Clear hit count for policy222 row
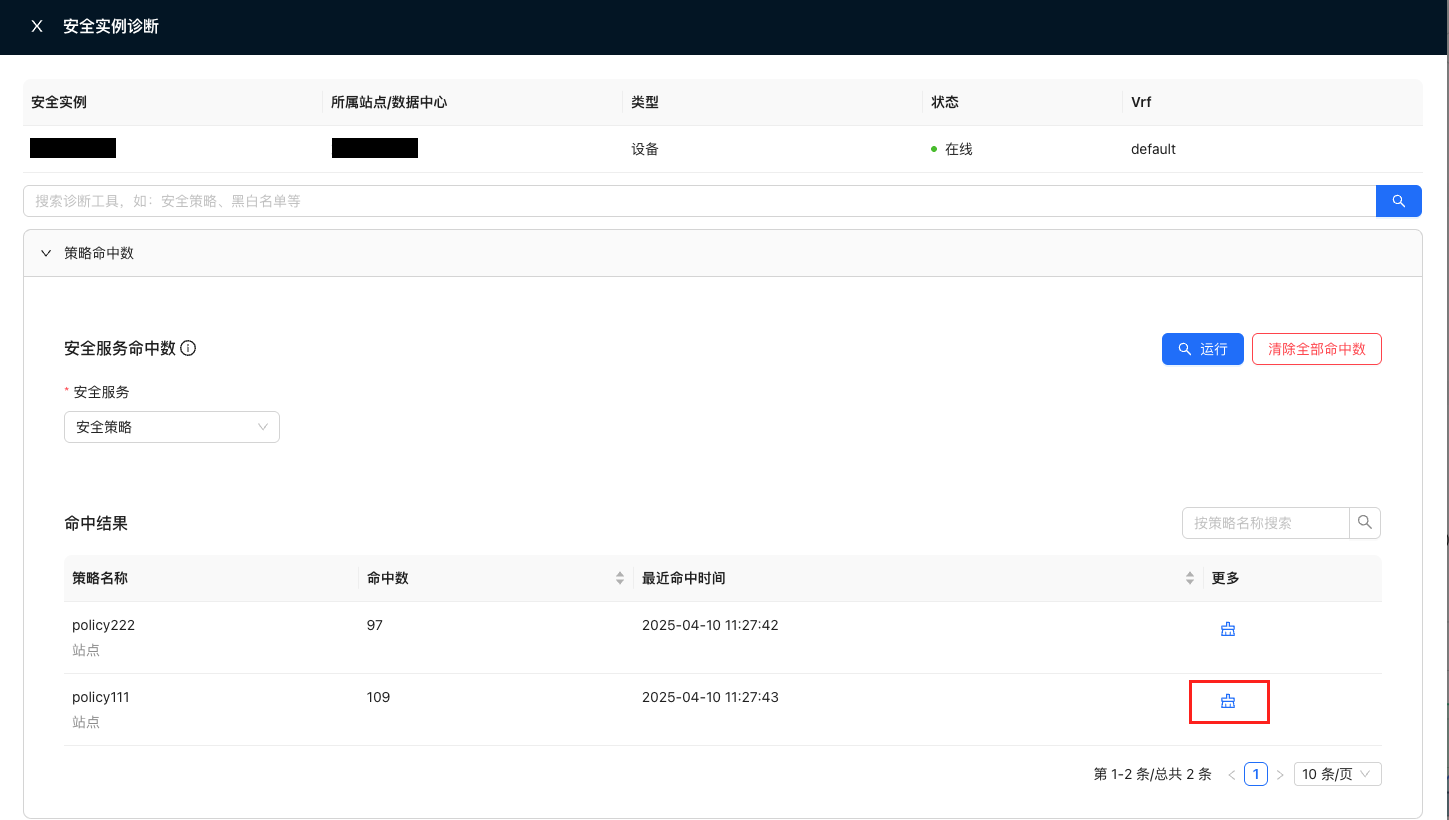This screenshot has width=1449, height=820. click(1228, 629)
